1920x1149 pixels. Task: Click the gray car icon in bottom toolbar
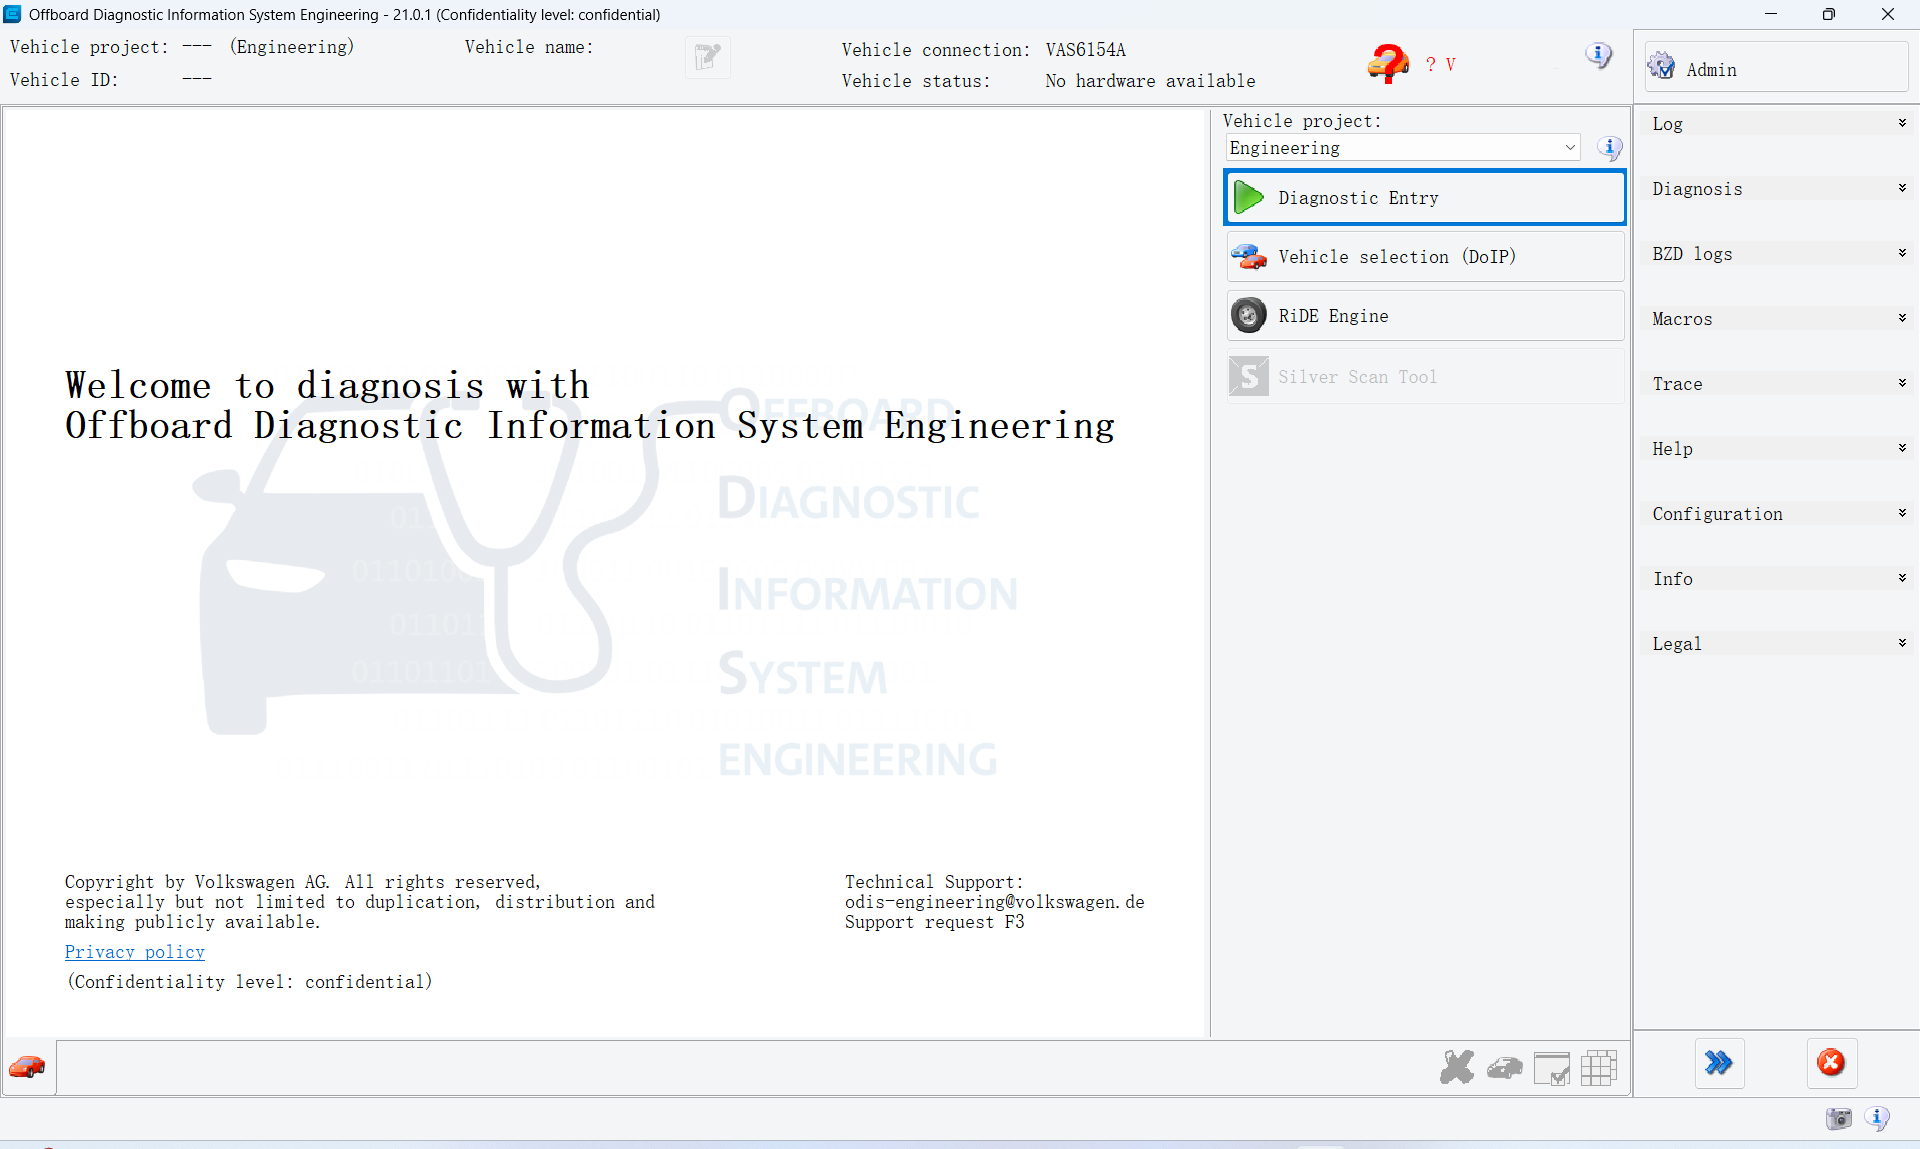click(x=1504, y=1069)
